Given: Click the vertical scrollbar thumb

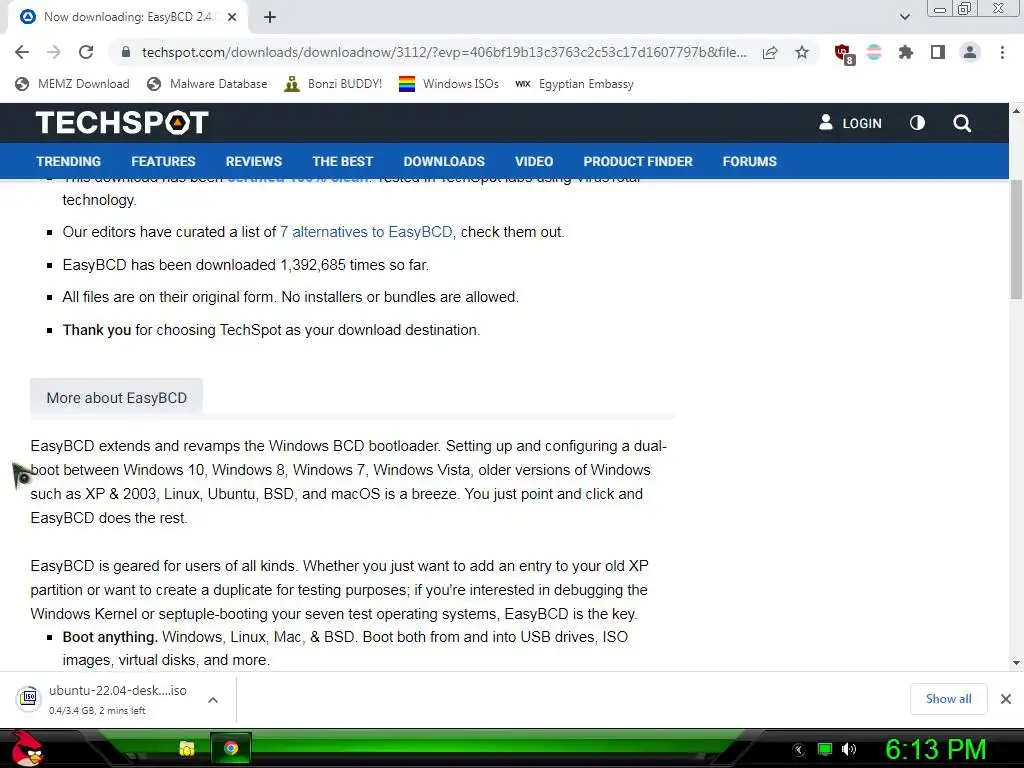Looking at the screenshot, I should [x=1016, y=239].
